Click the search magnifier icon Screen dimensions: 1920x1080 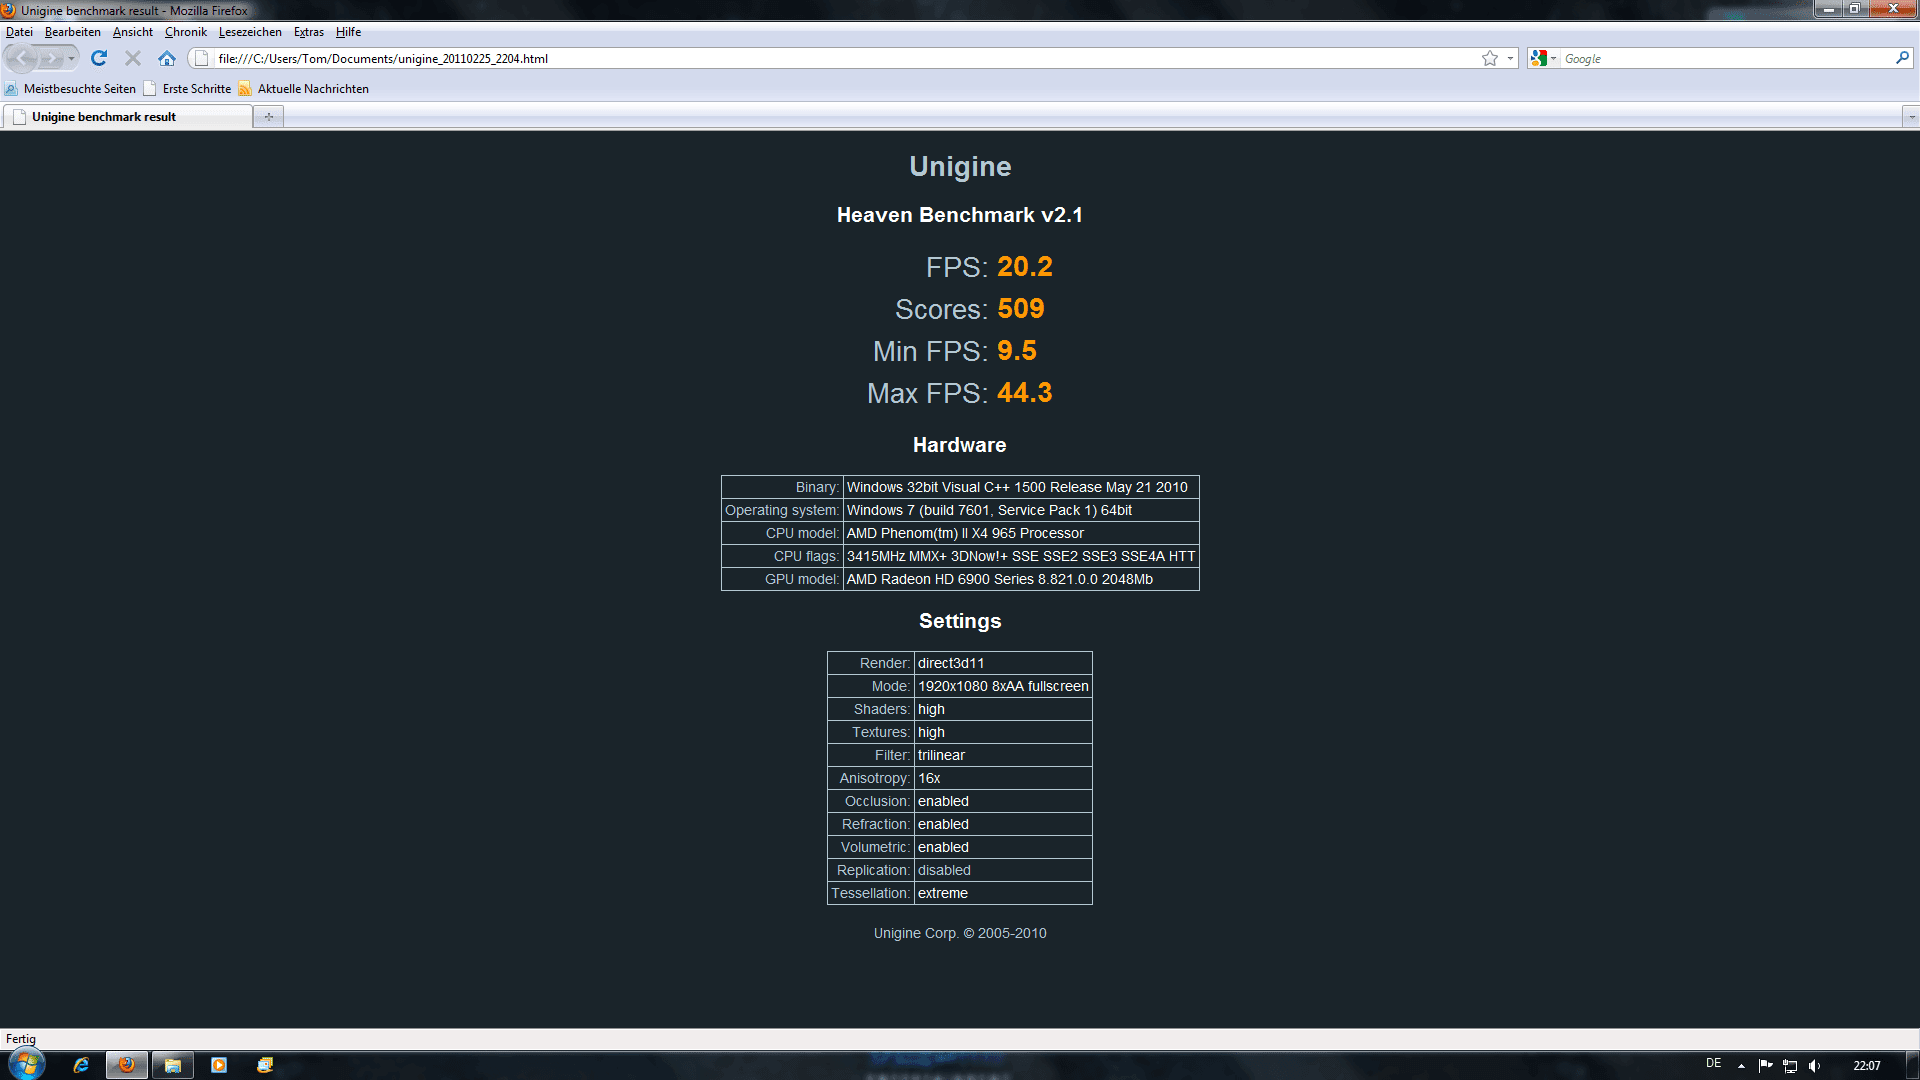click(1902, 58)
